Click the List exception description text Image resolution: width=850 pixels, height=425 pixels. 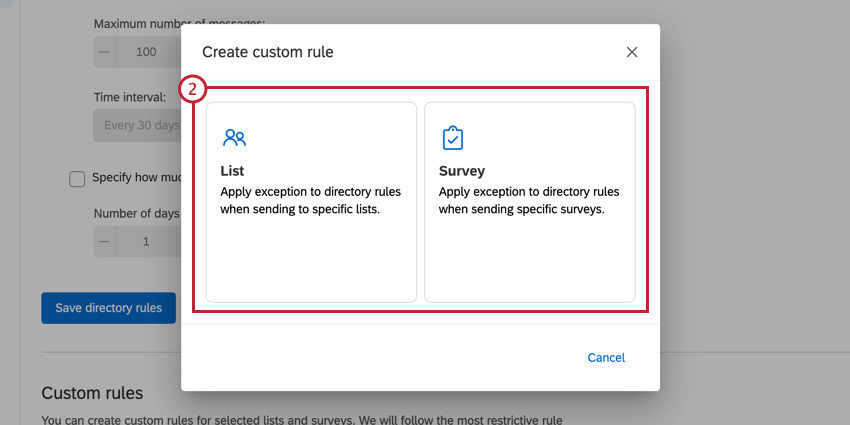pos(300,201)
